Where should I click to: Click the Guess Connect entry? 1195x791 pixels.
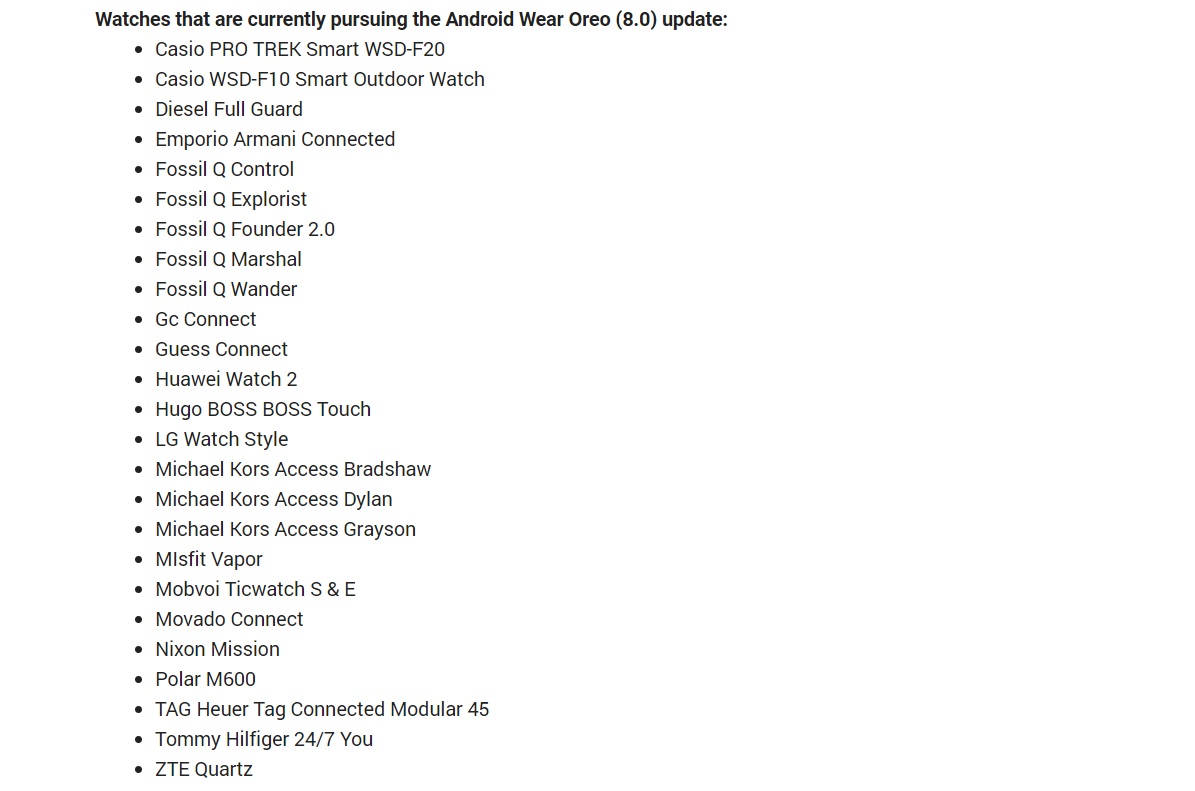(221, 349)
